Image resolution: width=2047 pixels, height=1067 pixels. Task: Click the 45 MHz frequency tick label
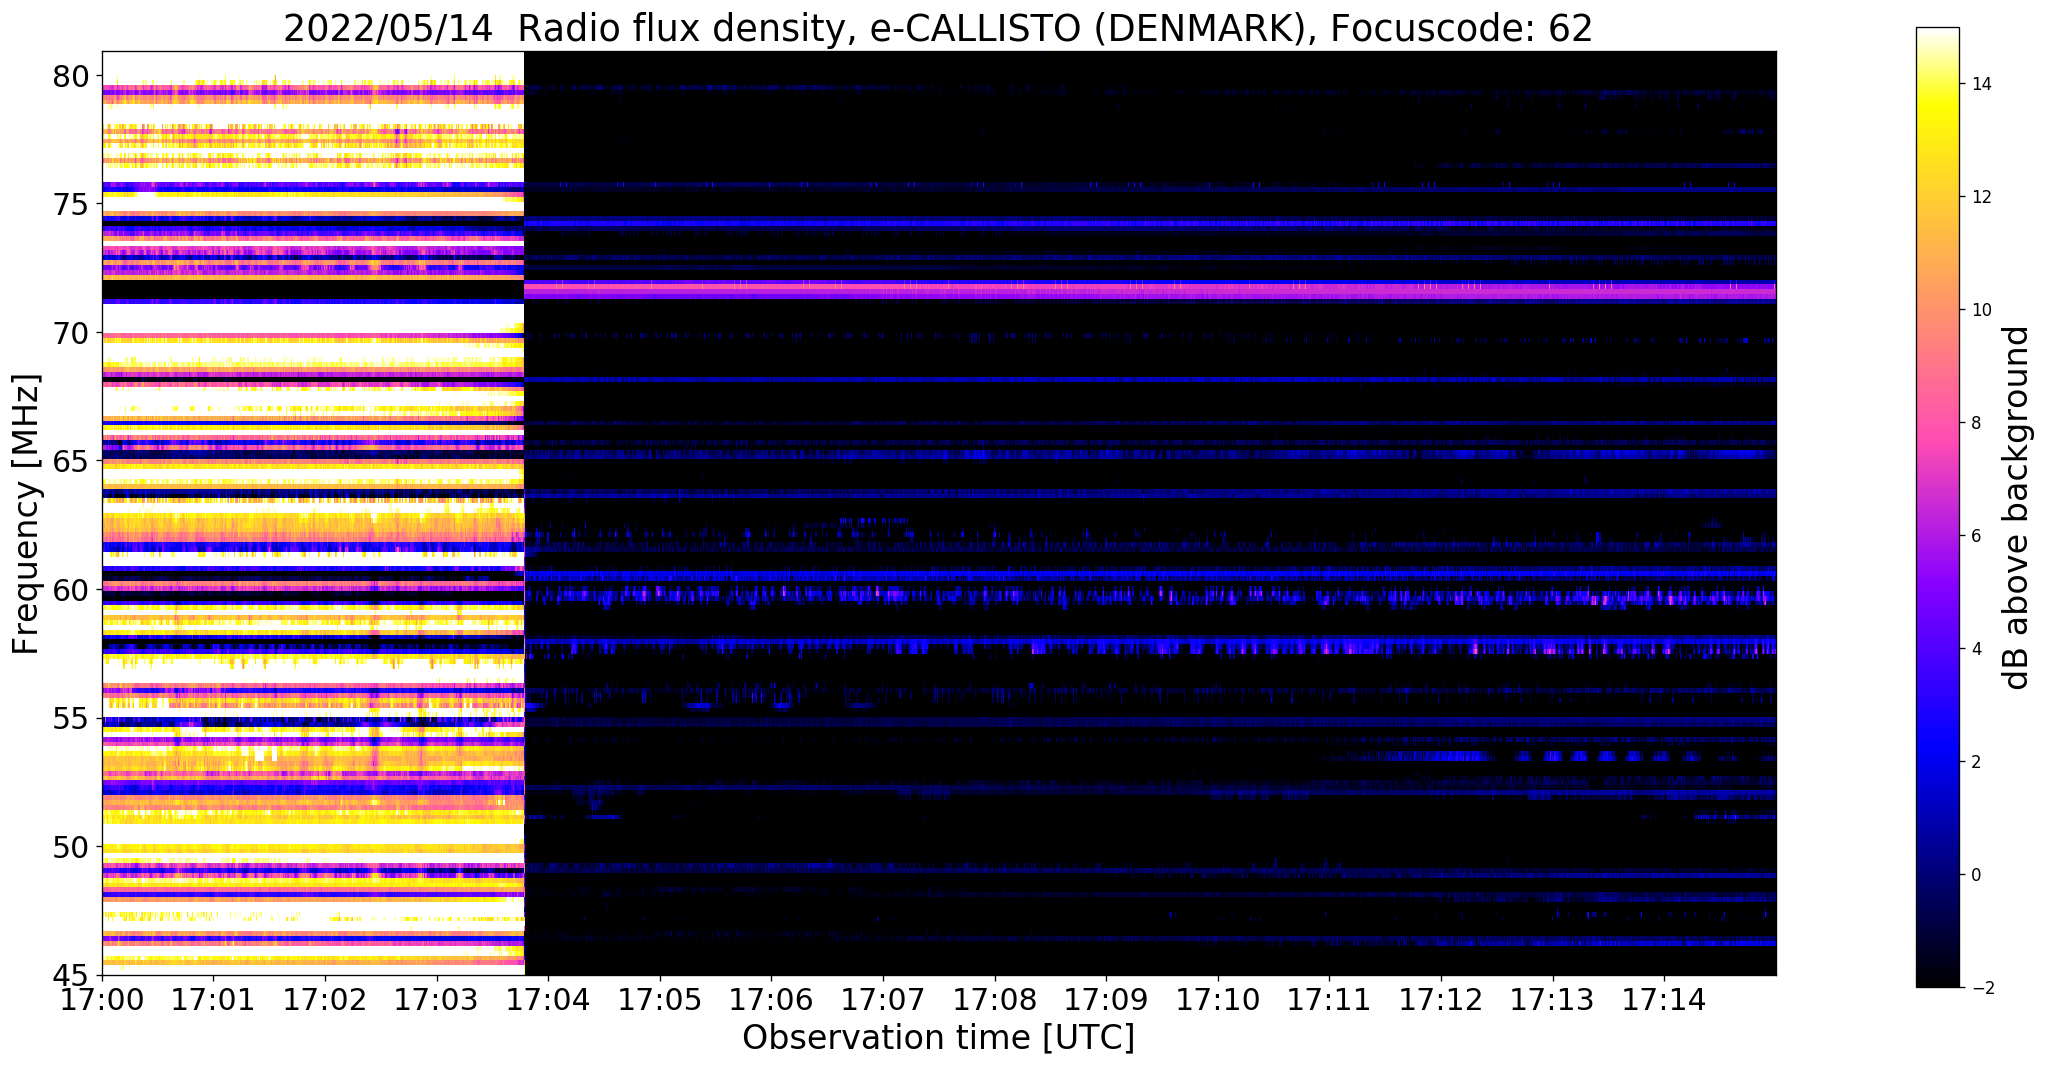click(x=72, y=976)
